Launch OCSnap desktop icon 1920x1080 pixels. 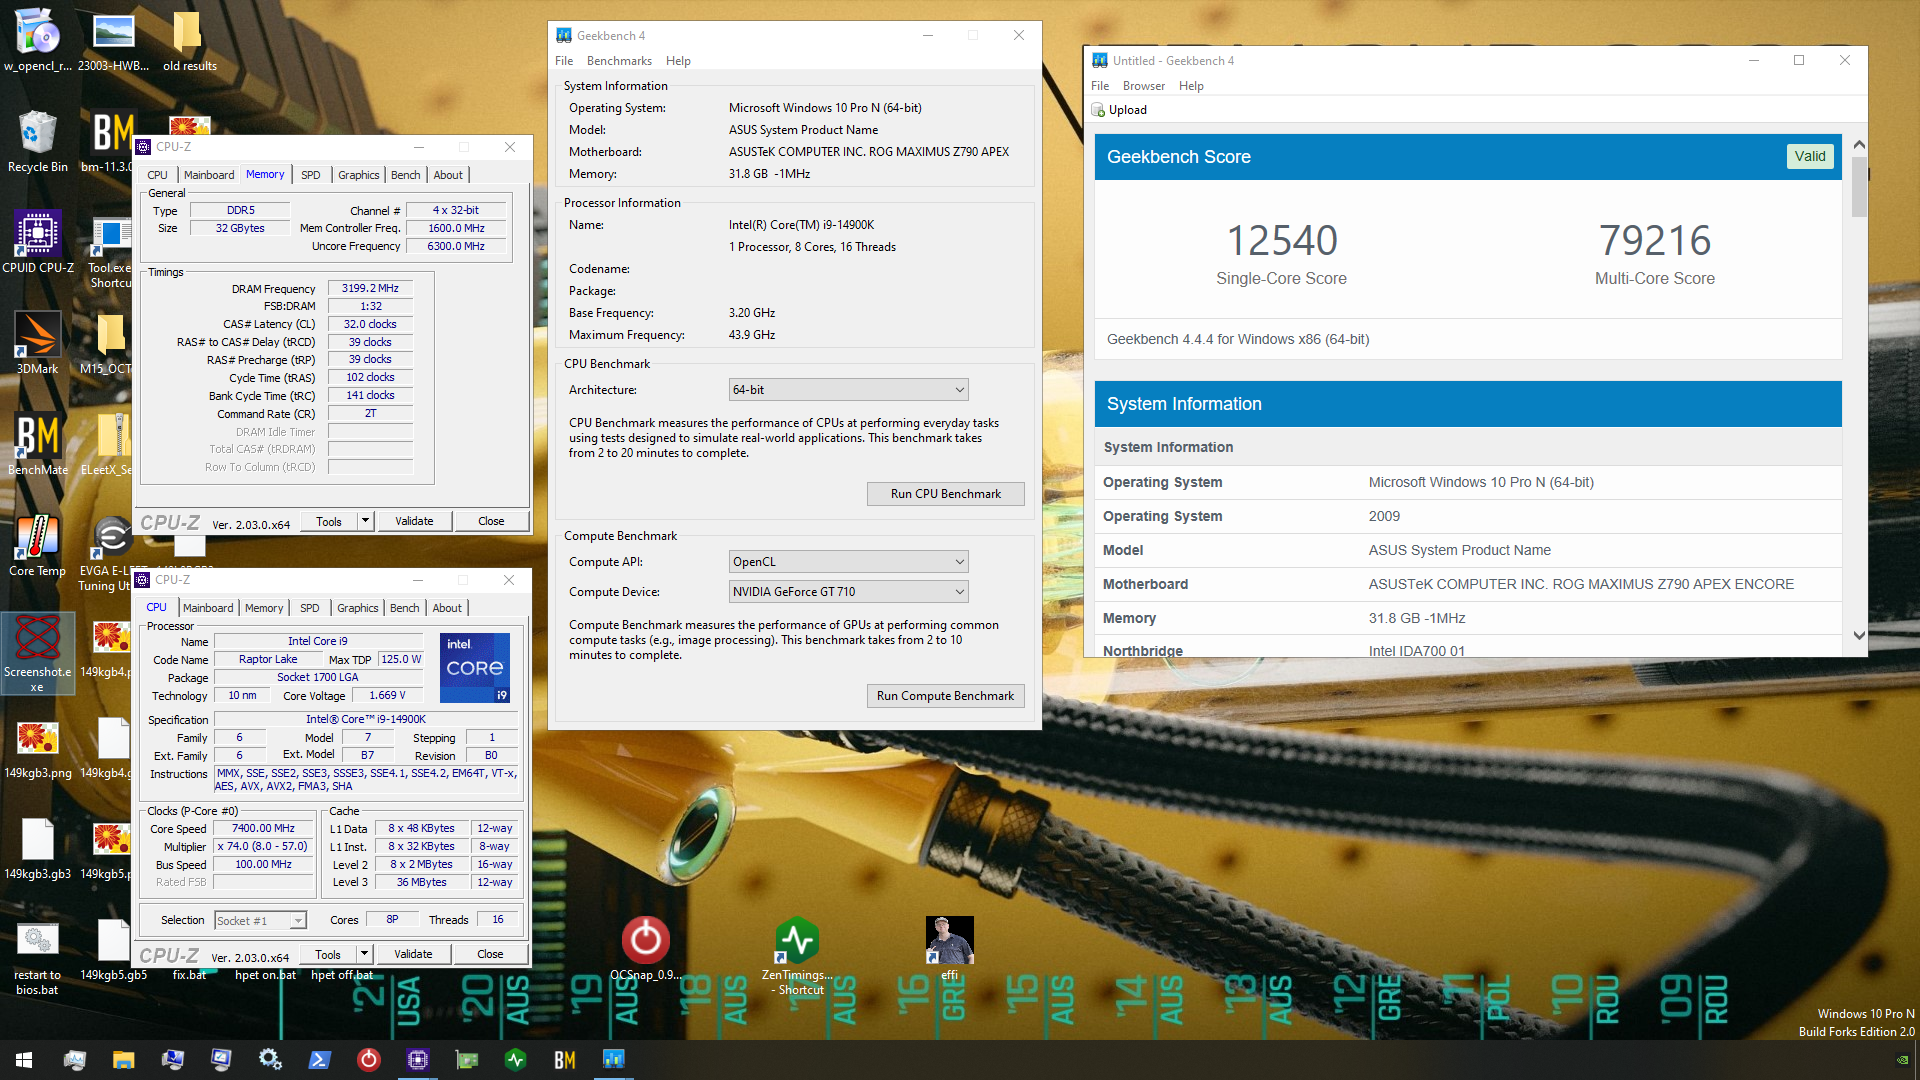[646, 948]
